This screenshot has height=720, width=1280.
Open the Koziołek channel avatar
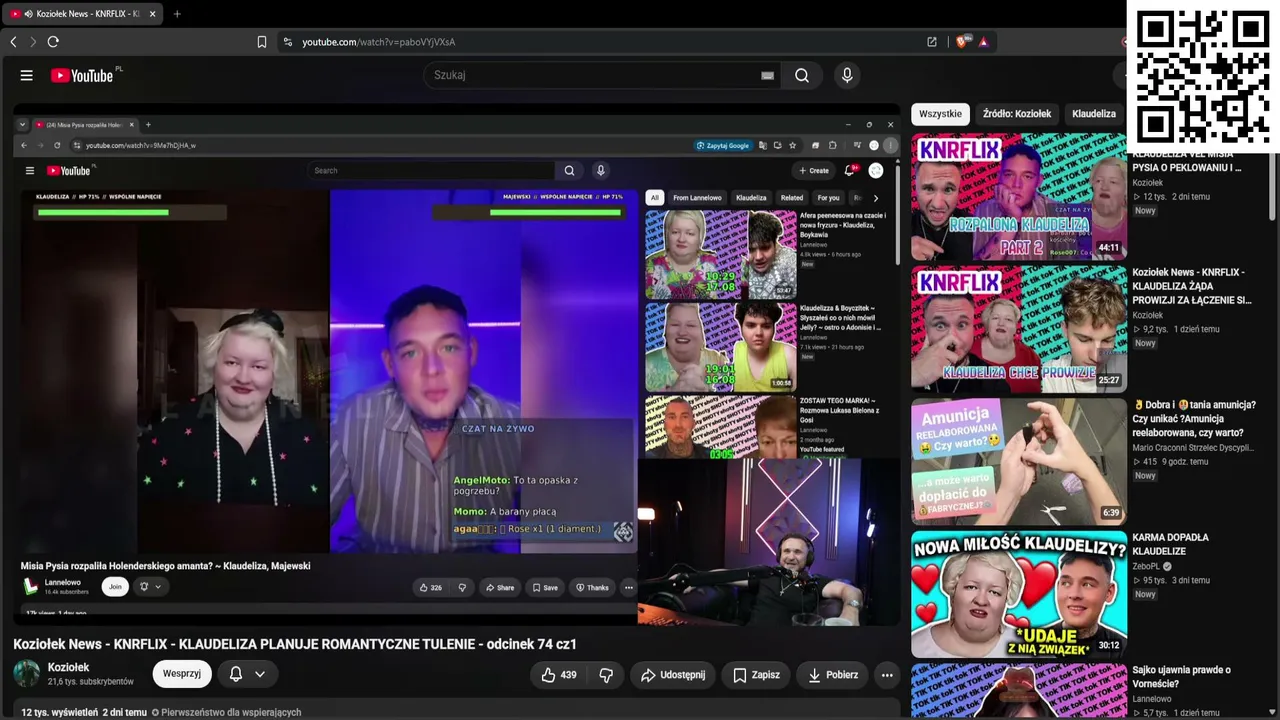(x=27, y=674)
